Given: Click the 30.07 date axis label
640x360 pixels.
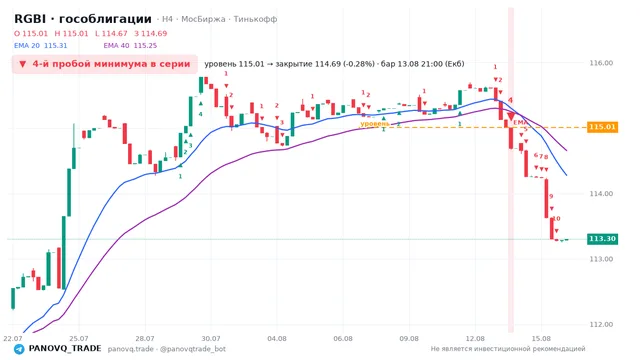Looking at the screenshot, I should click(211, 339).
